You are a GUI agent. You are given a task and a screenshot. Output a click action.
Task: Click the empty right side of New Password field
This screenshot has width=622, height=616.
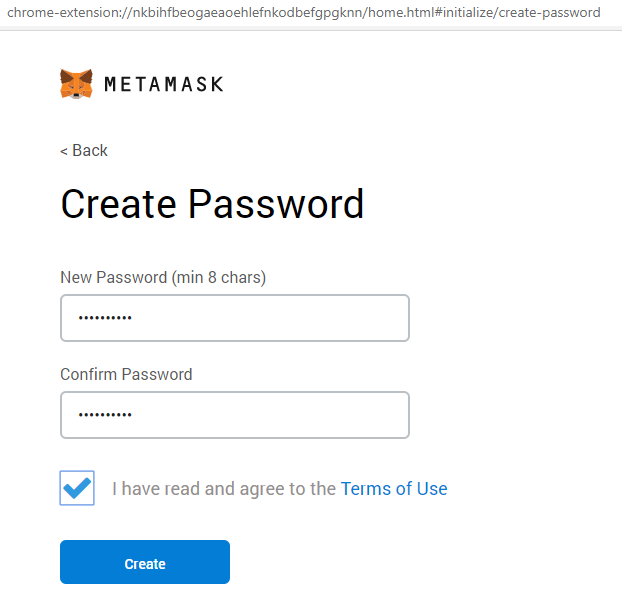pos(340,318)
